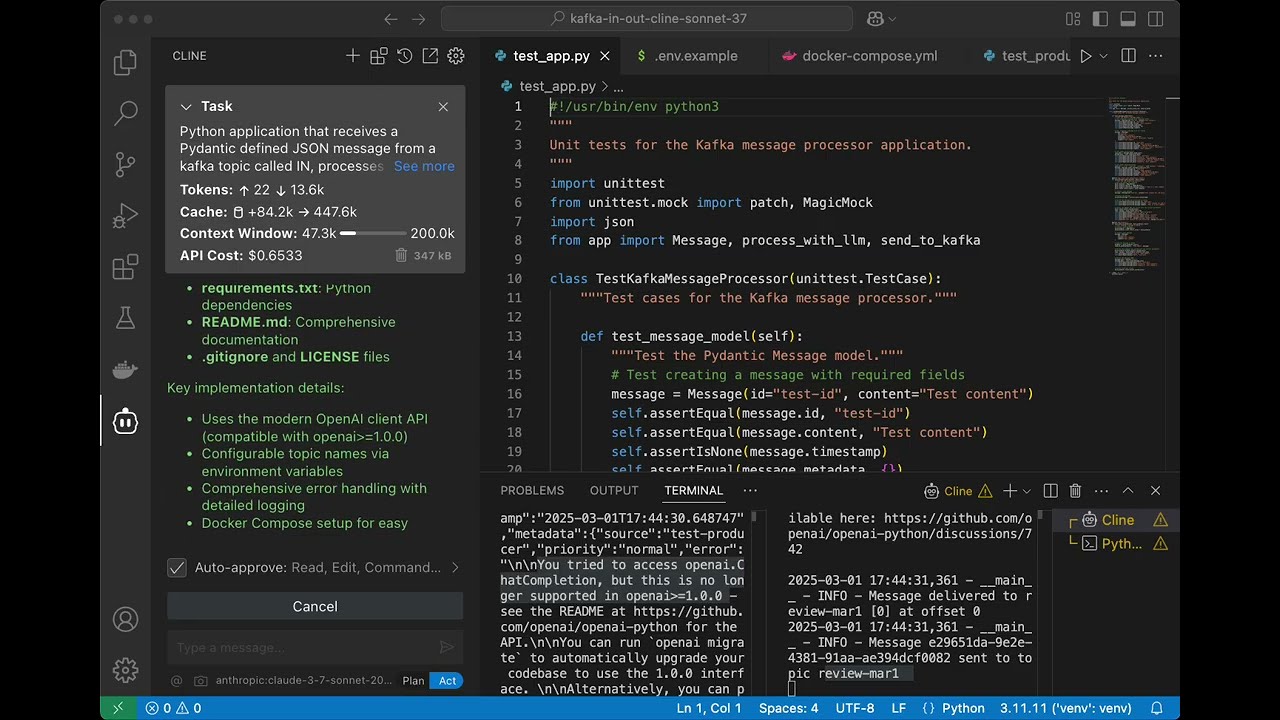Toggle bottom panel visibility in title bar

point(1128,19)
